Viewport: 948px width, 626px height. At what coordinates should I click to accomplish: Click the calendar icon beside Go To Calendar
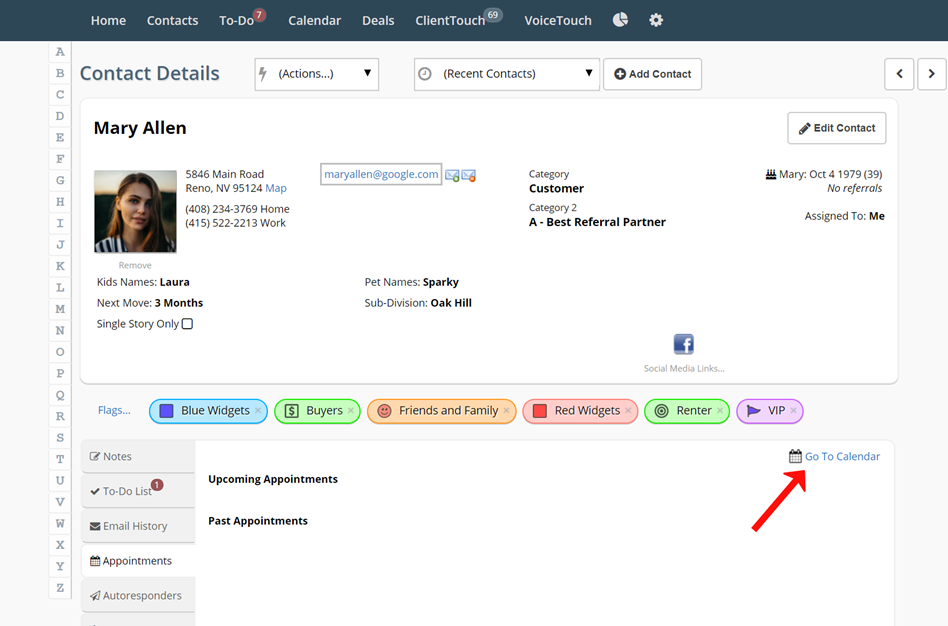[x=795, y=456]
